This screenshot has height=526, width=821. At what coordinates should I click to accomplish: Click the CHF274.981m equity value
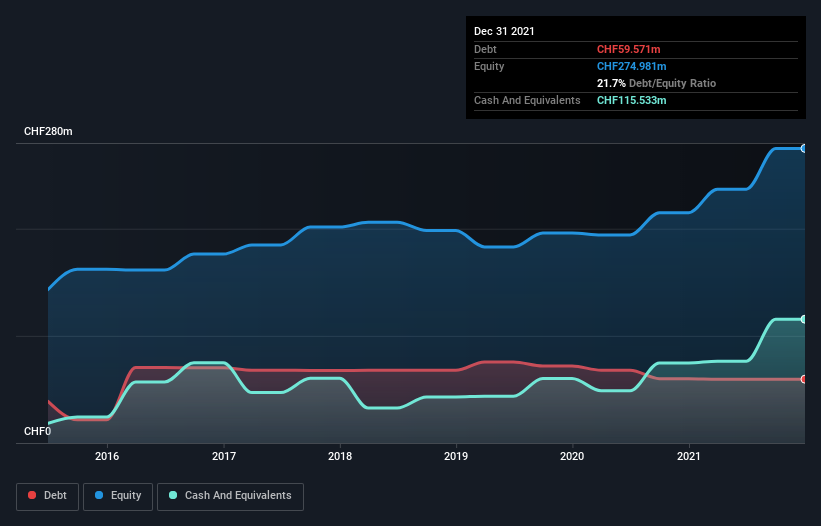631,66
